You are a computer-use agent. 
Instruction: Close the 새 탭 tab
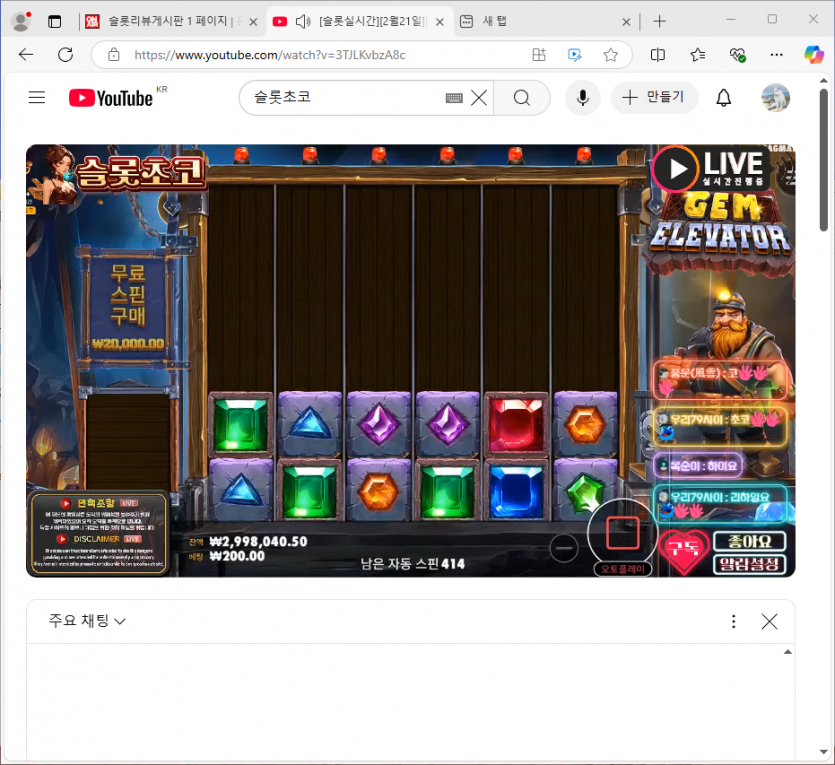click(626, 22)
